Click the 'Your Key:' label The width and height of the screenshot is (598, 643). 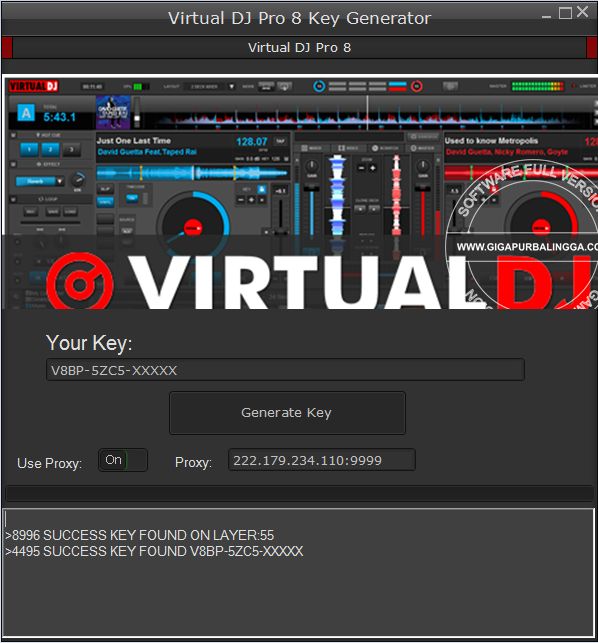89,343
